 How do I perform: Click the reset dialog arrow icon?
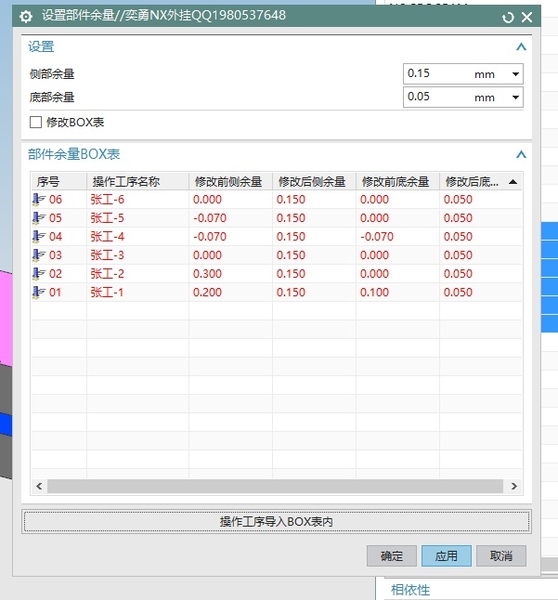coord(507,17)
